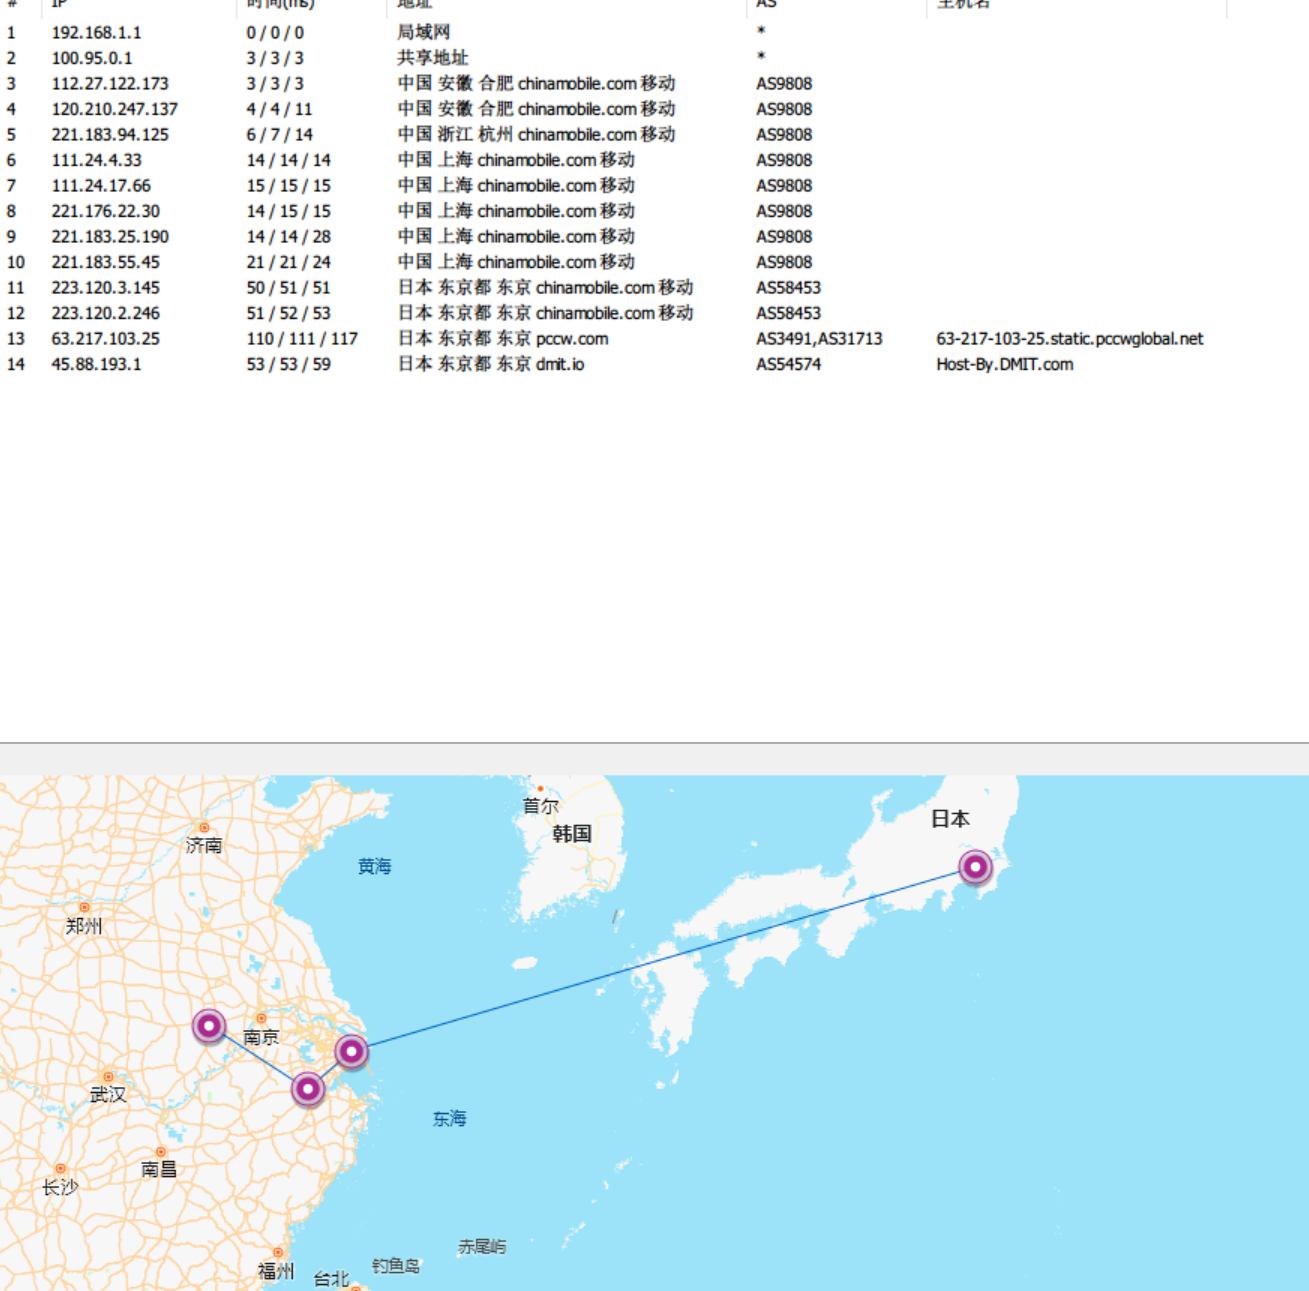Viewport: 1309px width, 1291px height.
Task: Click the 郑州 city label on map
Action: click(x=84, y=926)
